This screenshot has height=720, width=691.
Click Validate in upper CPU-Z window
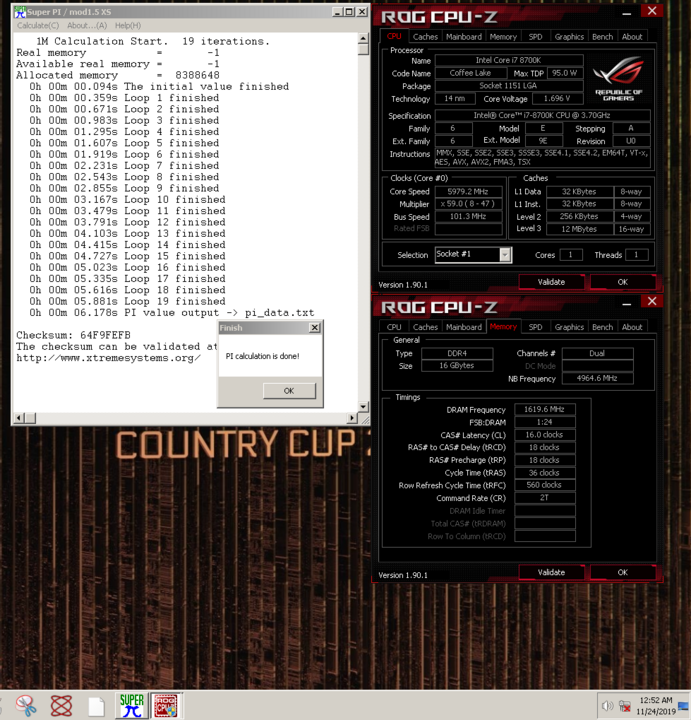pyautogui.click(x=551, y=282)
